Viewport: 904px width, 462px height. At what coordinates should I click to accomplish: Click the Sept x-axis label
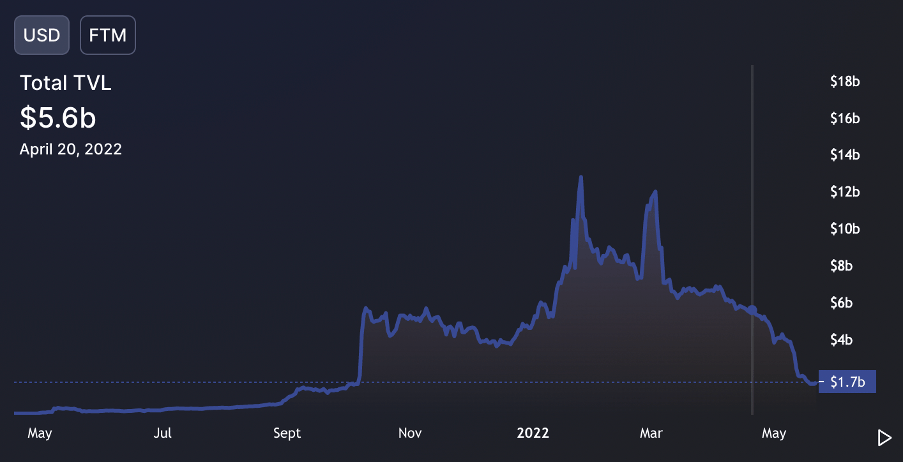tap(287, 433)
